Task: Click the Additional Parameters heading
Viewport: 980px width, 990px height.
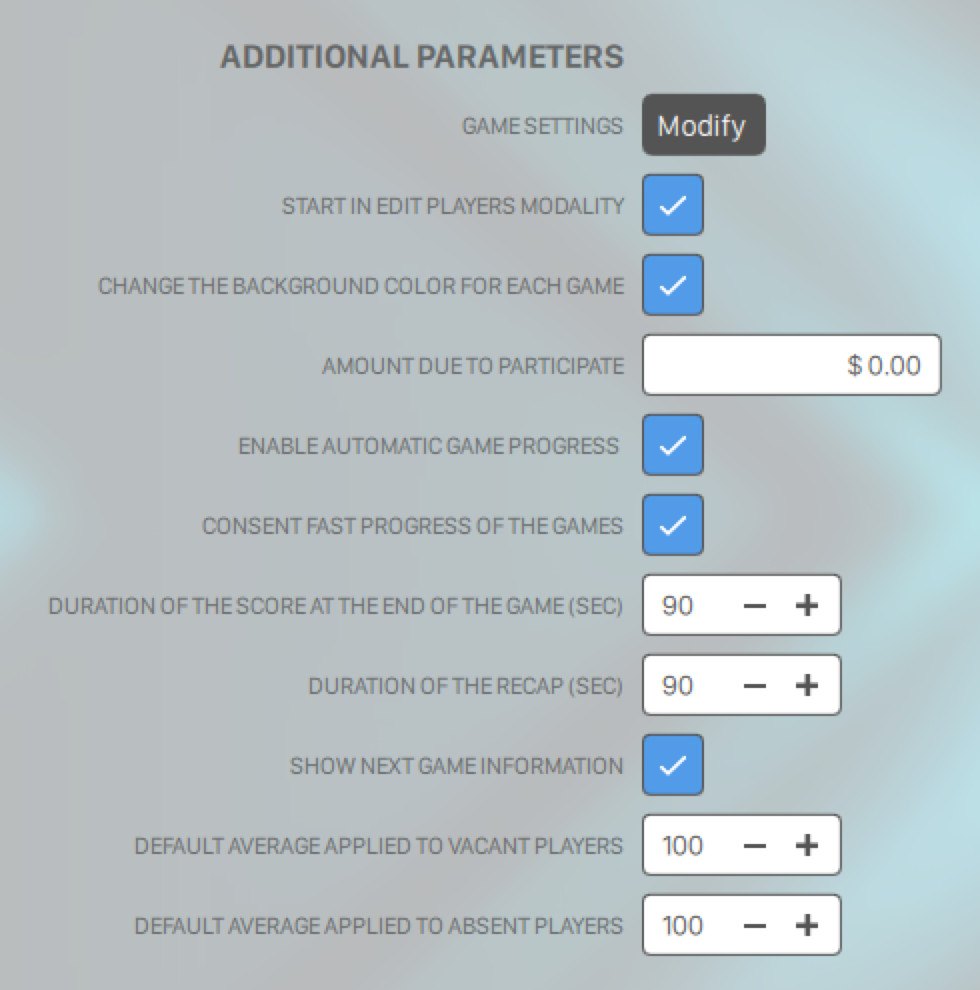Action: [x=421, y=56]
